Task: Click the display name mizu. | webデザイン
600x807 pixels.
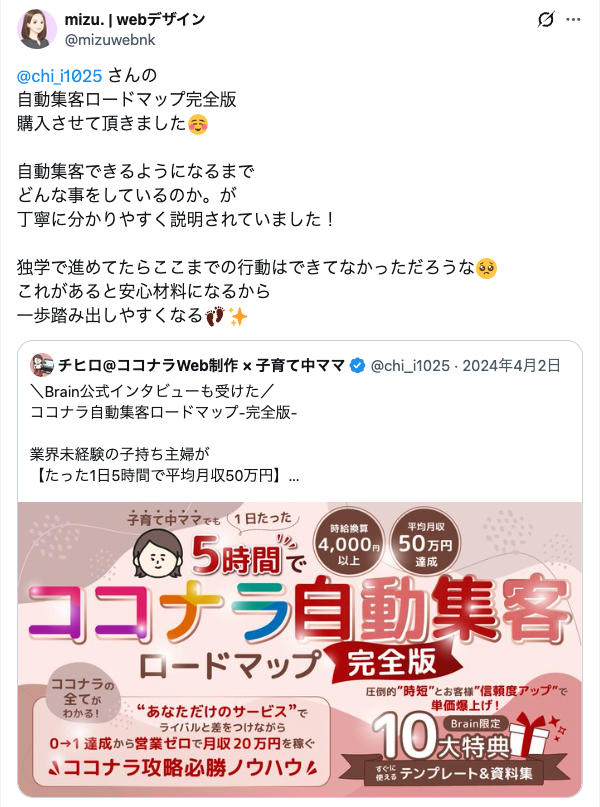Action: (x=135, y=20)
